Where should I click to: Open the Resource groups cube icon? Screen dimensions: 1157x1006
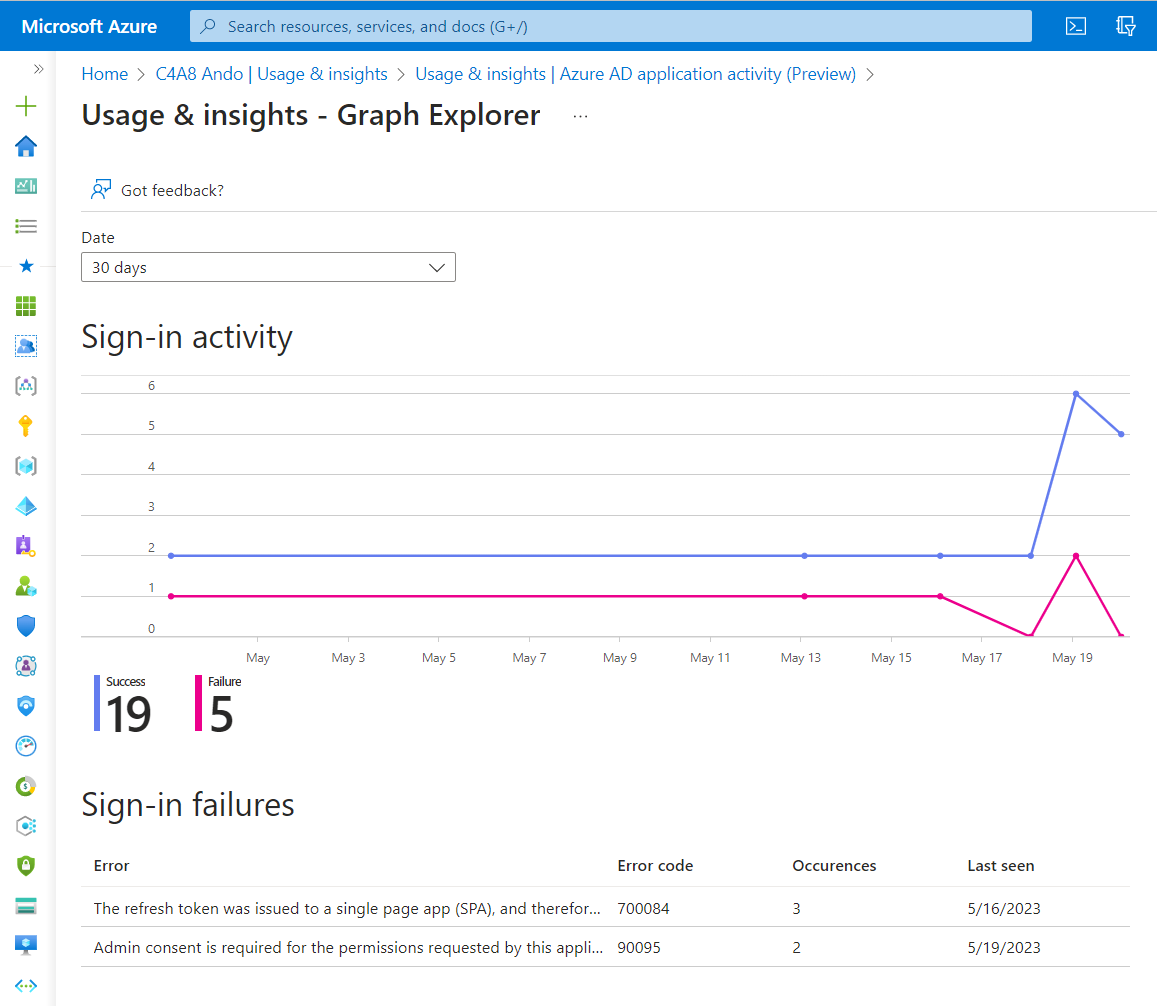tap(26, 466)
